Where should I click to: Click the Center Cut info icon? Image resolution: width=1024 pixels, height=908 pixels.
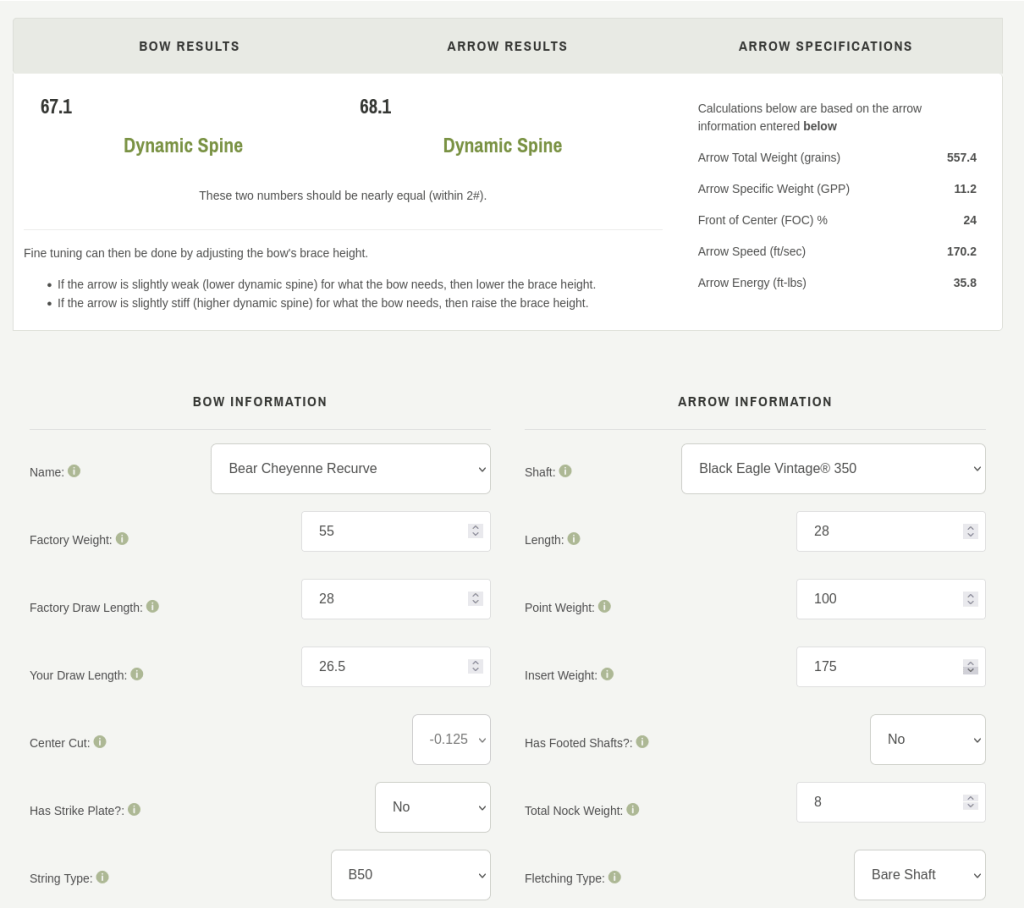point(100,742)
